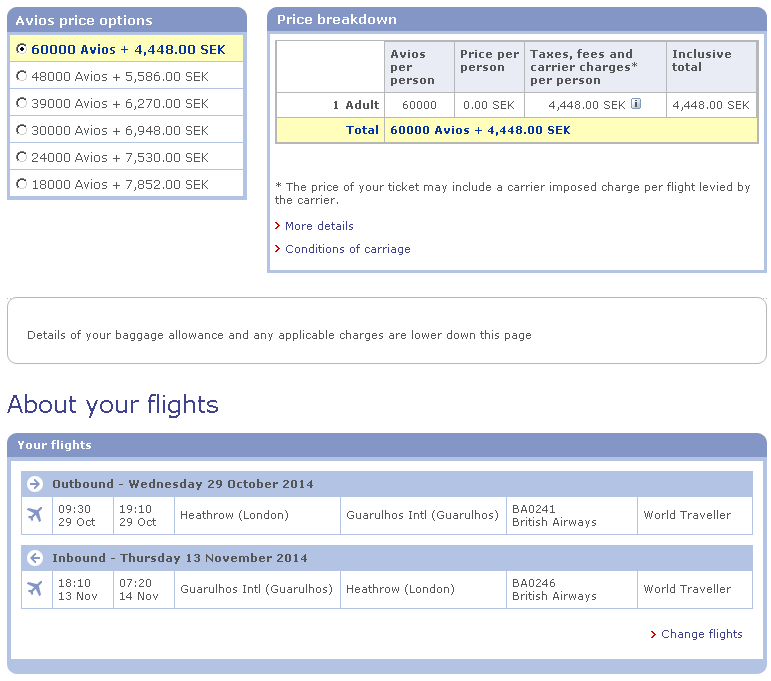Viewport: 771px width, 681px height.
Task: Click the airplane icon on the inbound flight row
Action: click(36, 589)
